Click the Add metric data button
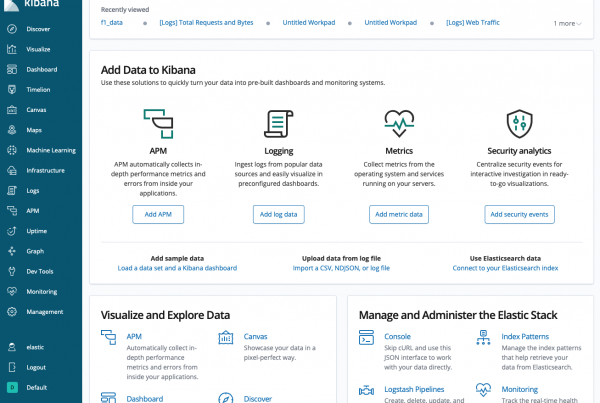The image size is (600, 403). pyautogui.click(x=399, y=214)
